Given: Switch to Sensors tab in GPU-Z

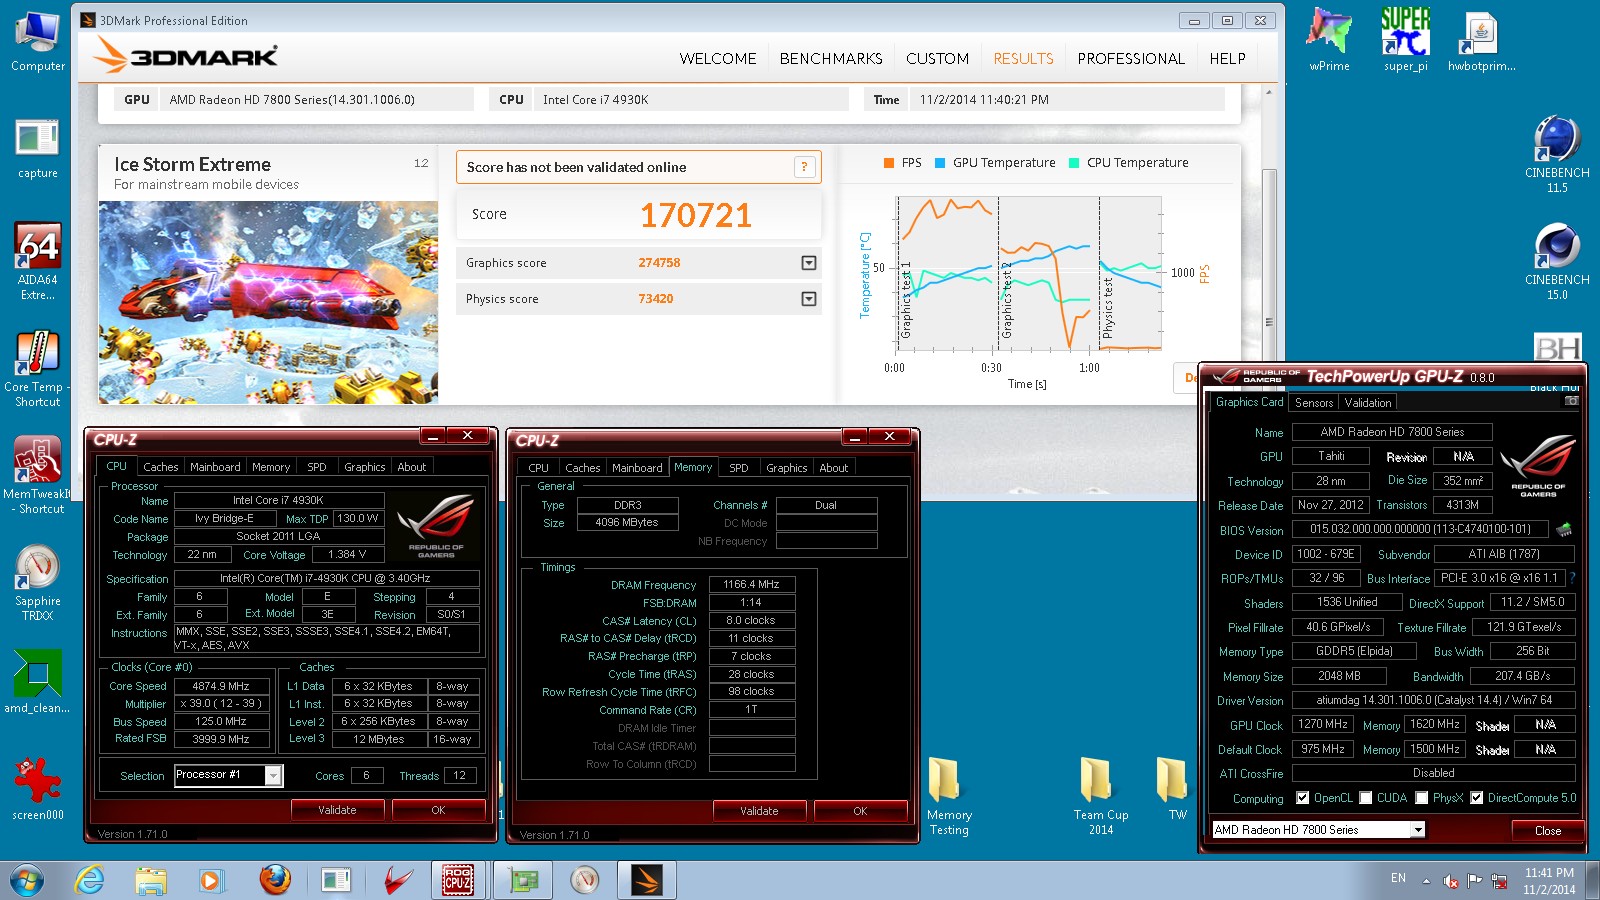Looking at the screenshot, I should [x=1314, y=403].
